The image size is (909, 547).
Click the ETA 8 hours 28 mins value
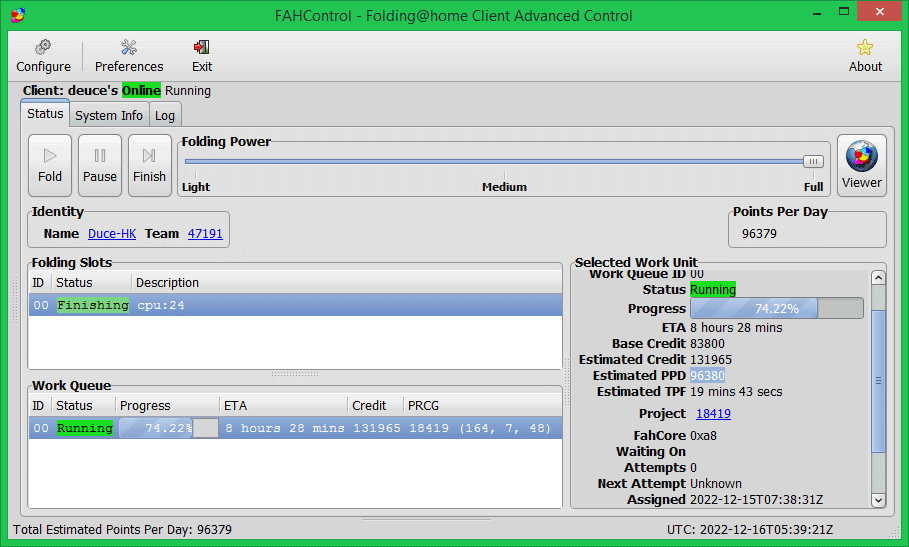(x=736, y=327)
